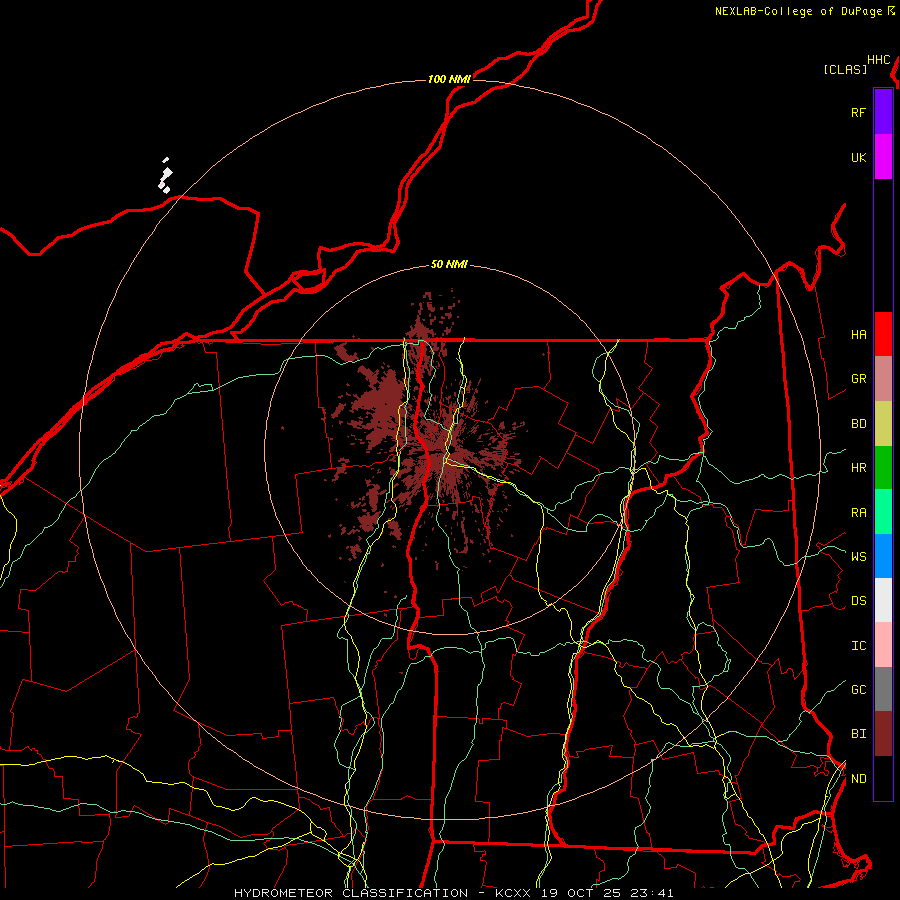Click the 'KCXX' radar site identifier

[x=513, y=893]
